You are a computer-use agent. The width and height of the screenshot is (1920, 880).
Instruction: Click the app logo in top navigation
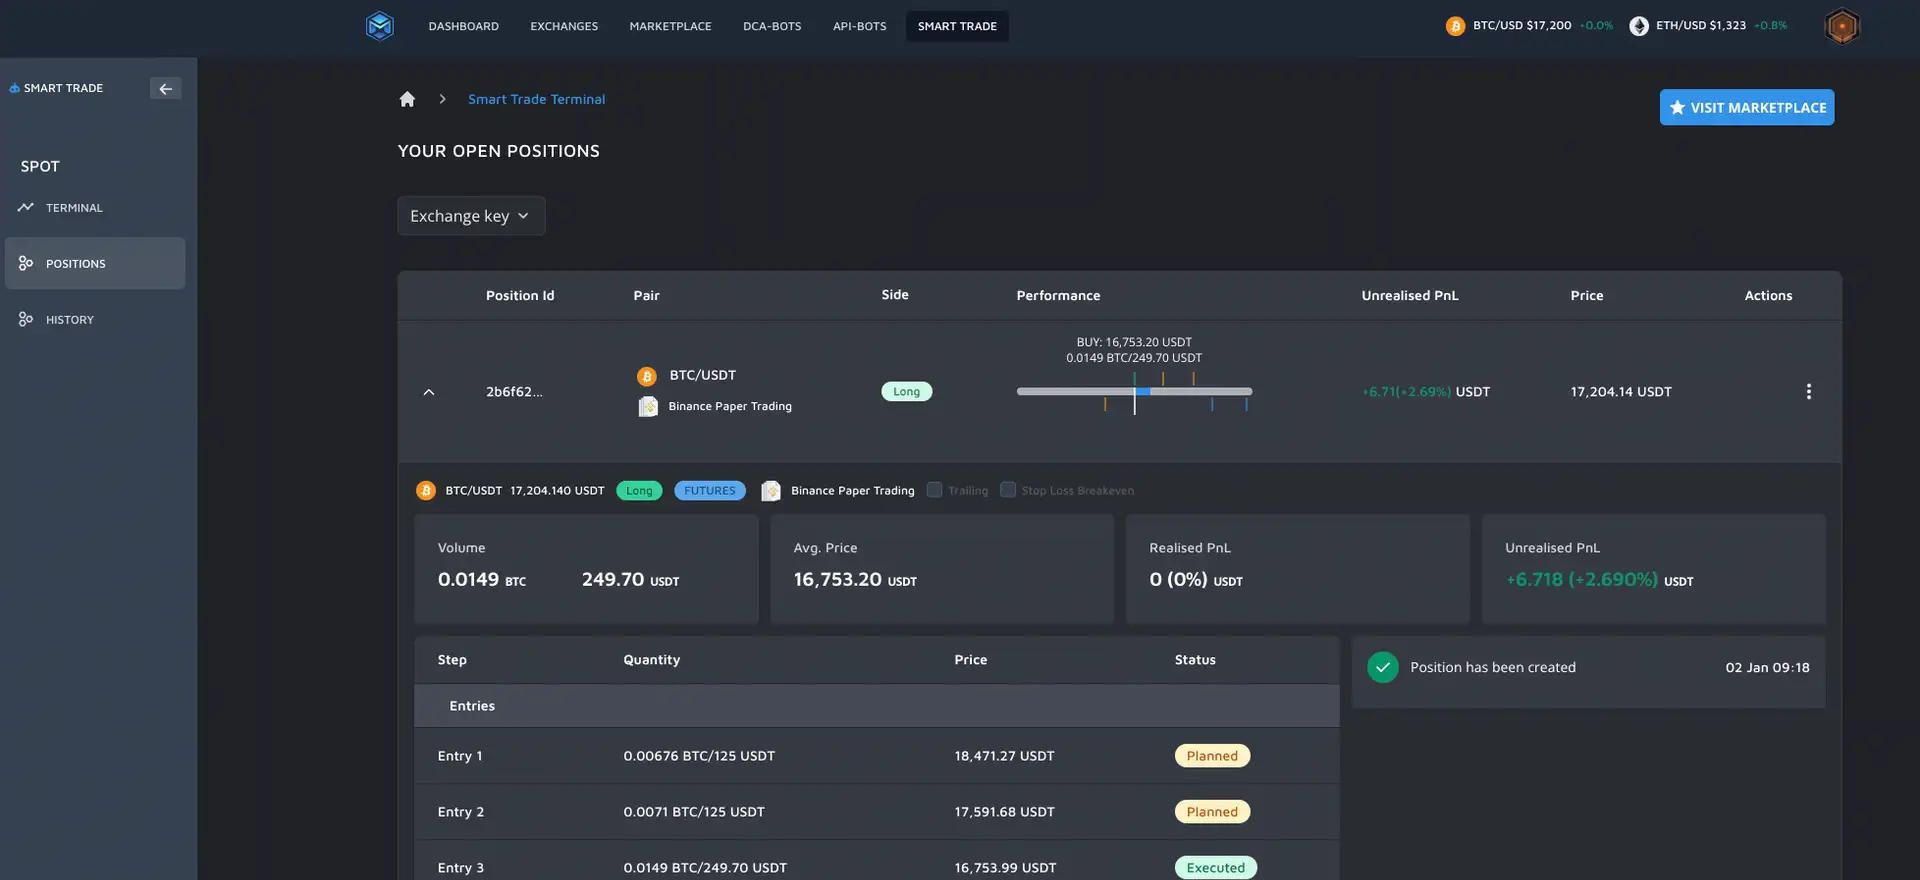380,26
